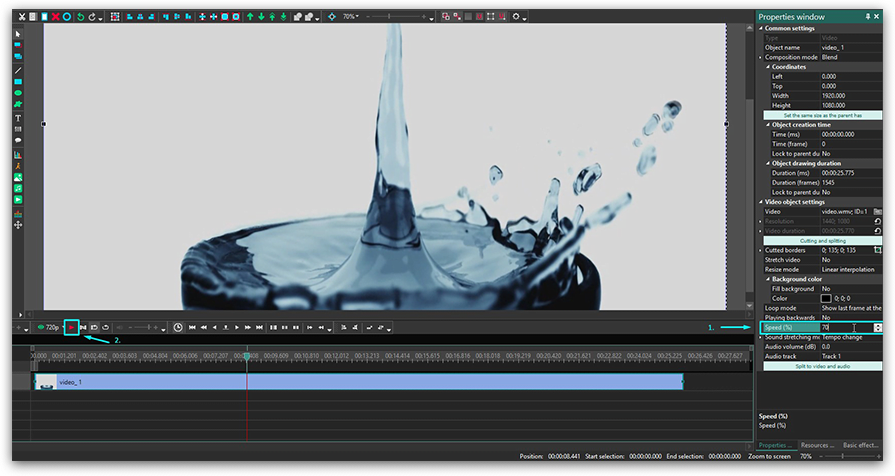This screenshot has width=895, height=476.
Task: Collapse the Common settings section
Action: [761, 28]
